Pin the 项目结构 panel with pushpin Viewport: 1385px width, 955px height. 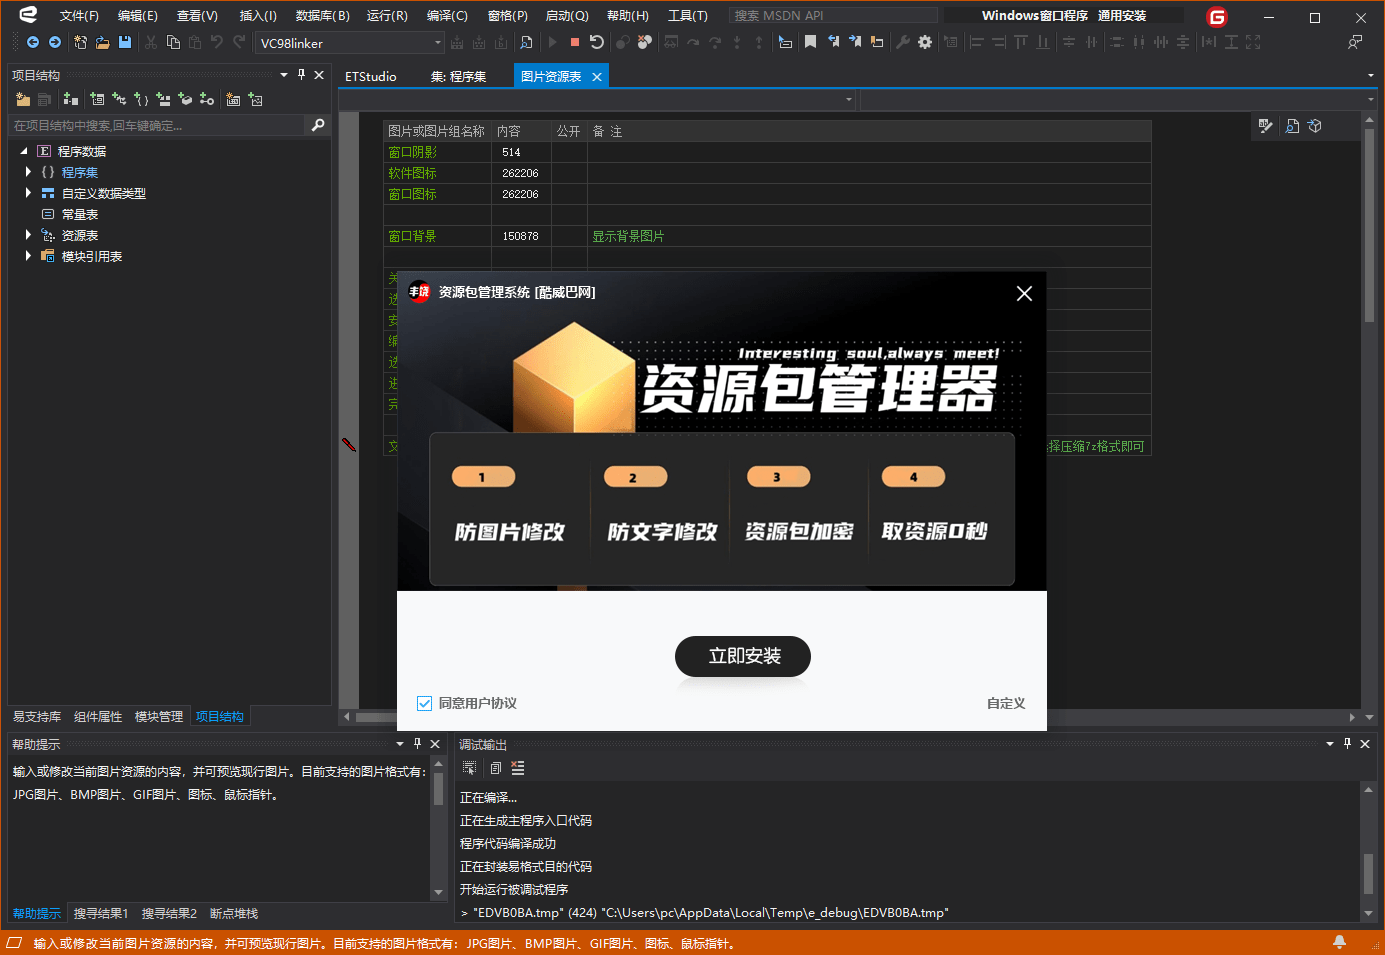(301, 75)
